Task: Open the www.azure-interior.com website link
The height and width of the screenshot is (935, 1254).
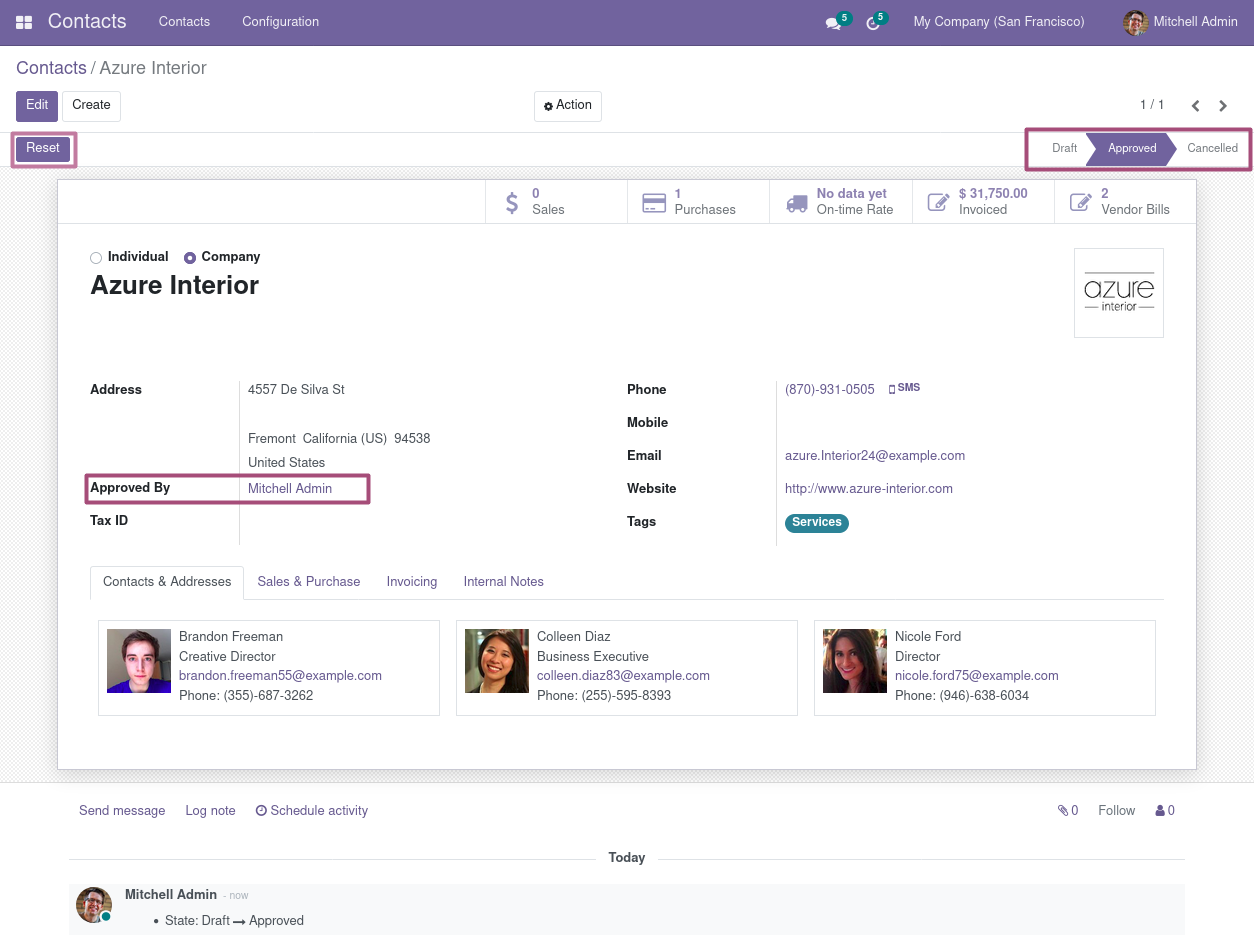Action: pos(869,489)
